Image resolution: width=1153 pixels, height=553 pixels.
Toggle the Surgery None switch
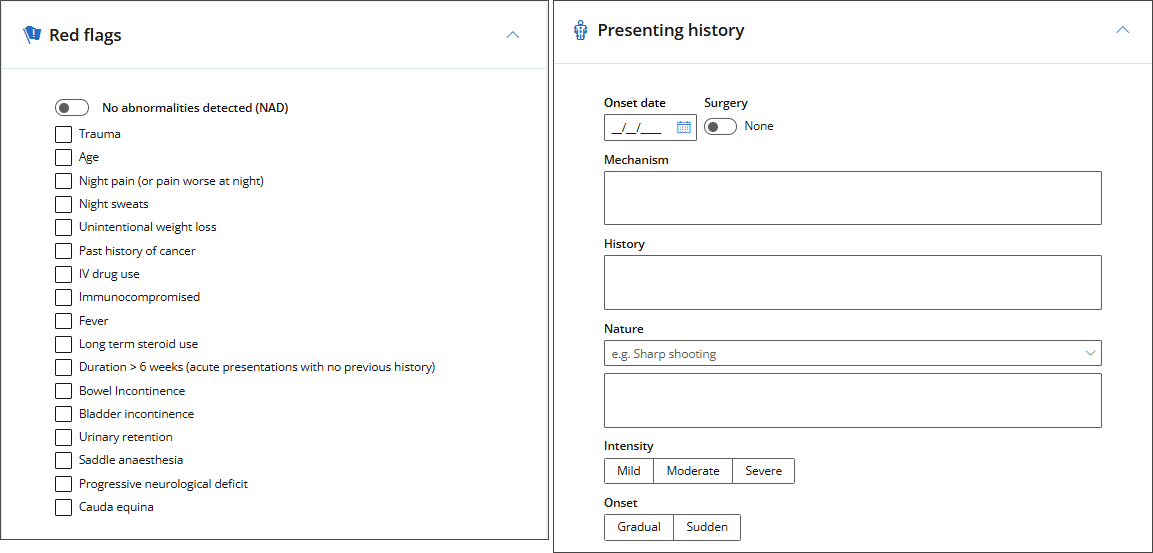(x=720, y=126)
